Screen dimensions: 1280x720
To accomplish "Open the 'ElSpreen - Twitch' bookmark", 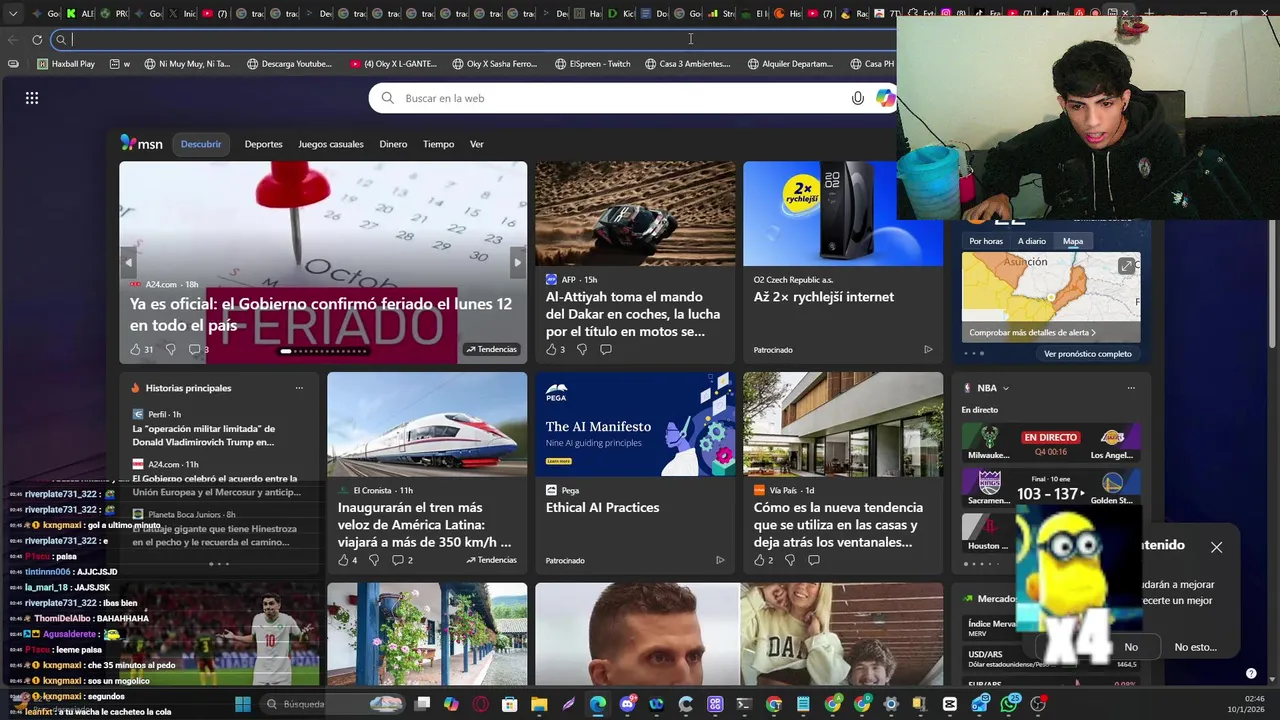I will point(592,64).
